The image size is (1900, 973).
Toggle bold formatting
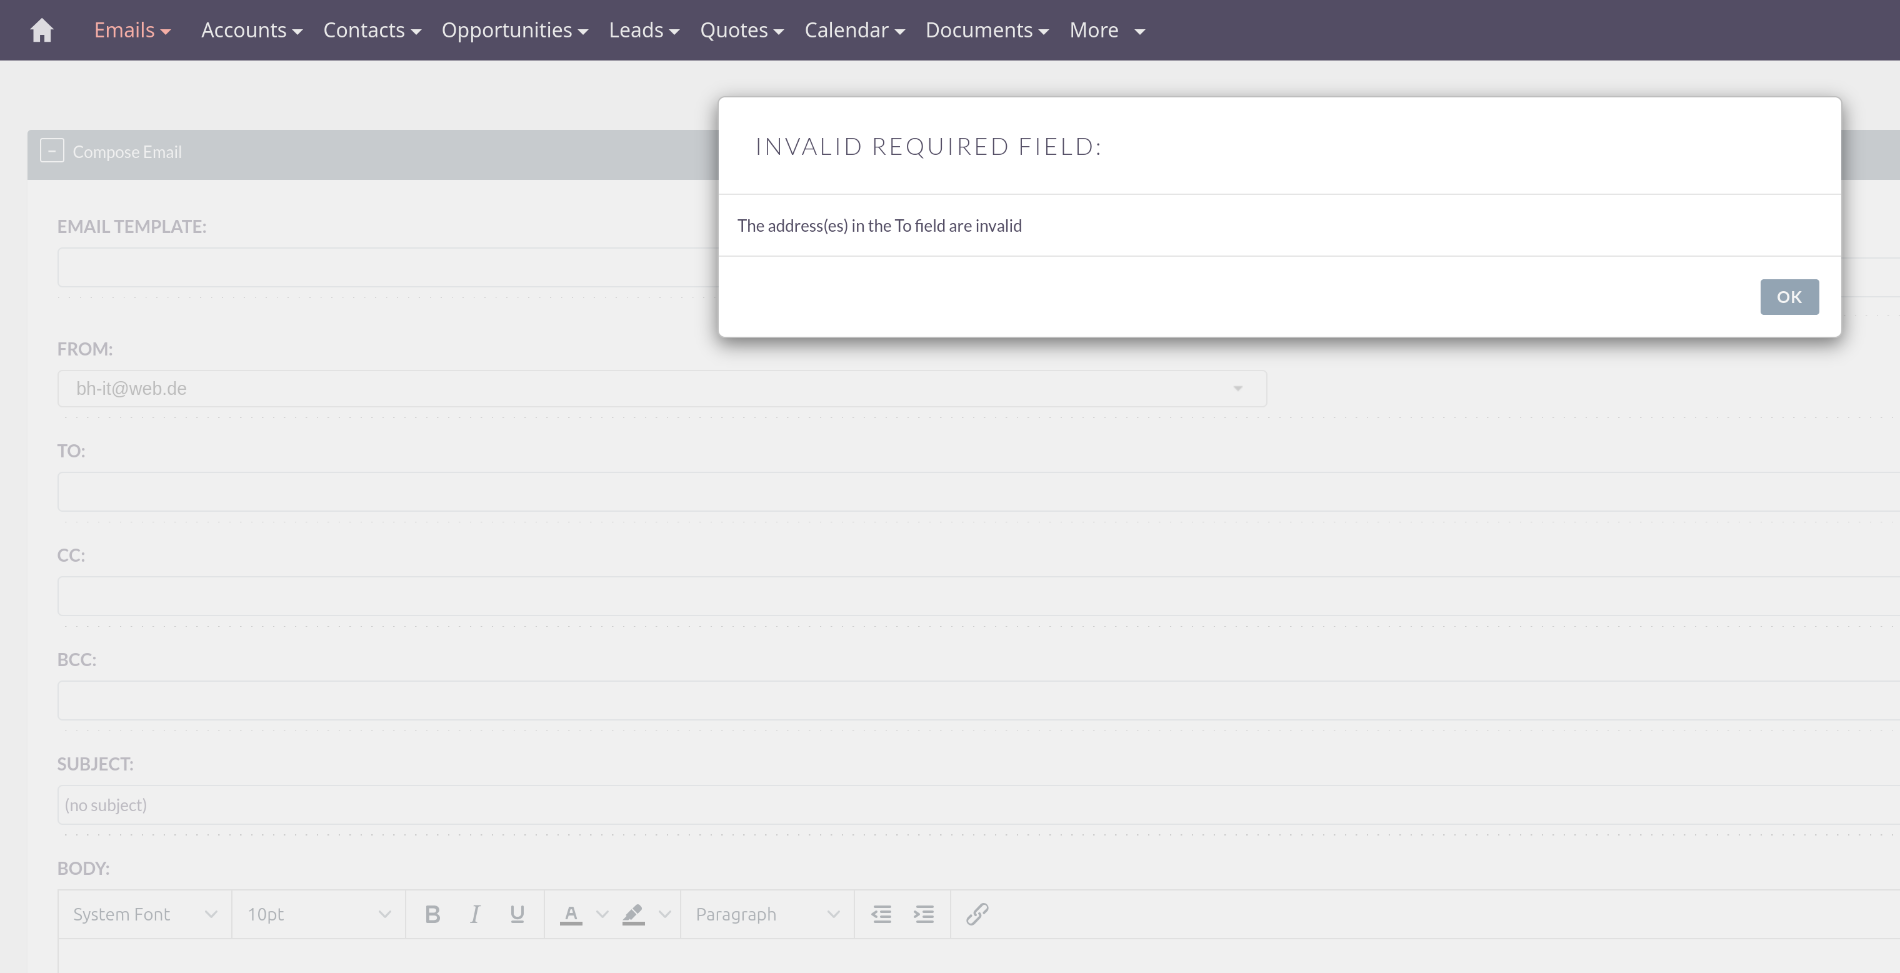click(432, 914)
